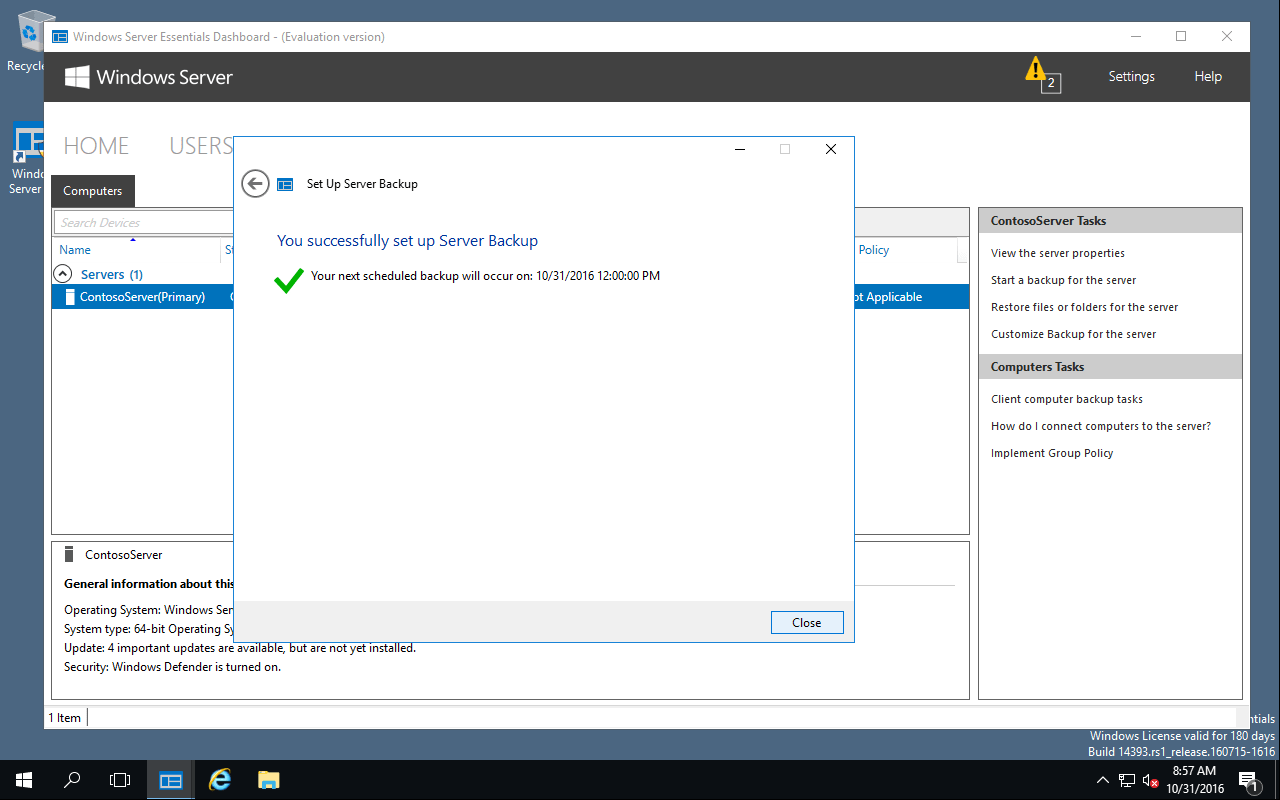Minimize the Set Up Server Backup dialog
Image resolution: width=1280 pixels, height=800 pixels.
point(740,149)
